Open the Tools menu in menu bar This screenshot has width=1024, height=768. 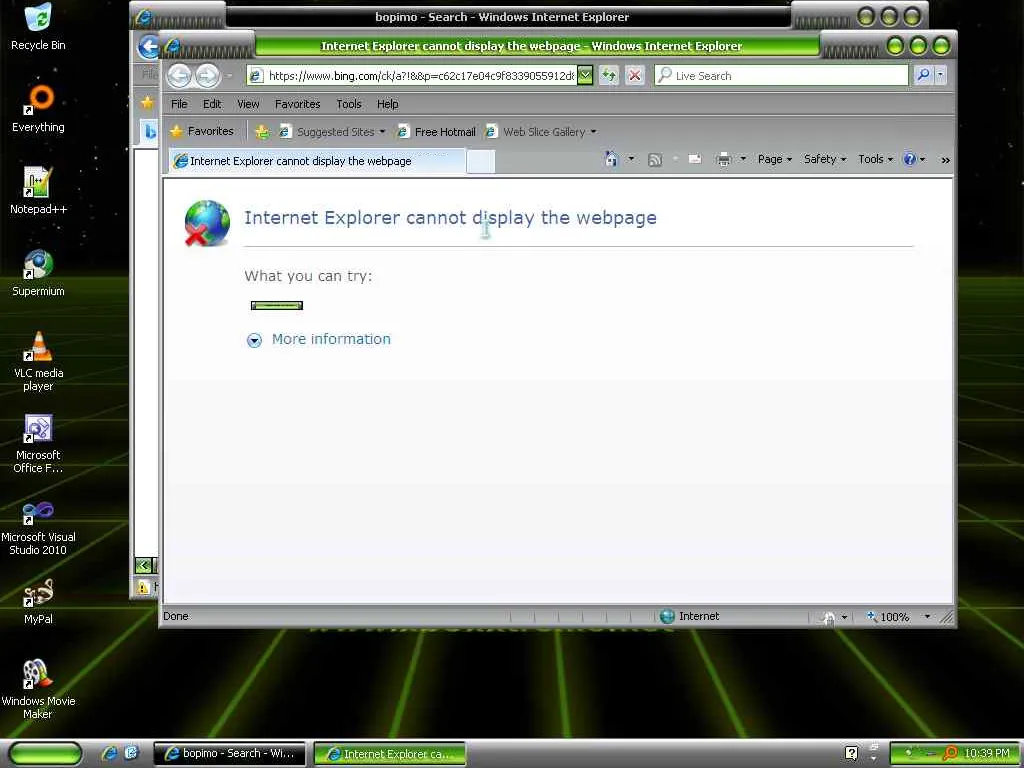349,104
